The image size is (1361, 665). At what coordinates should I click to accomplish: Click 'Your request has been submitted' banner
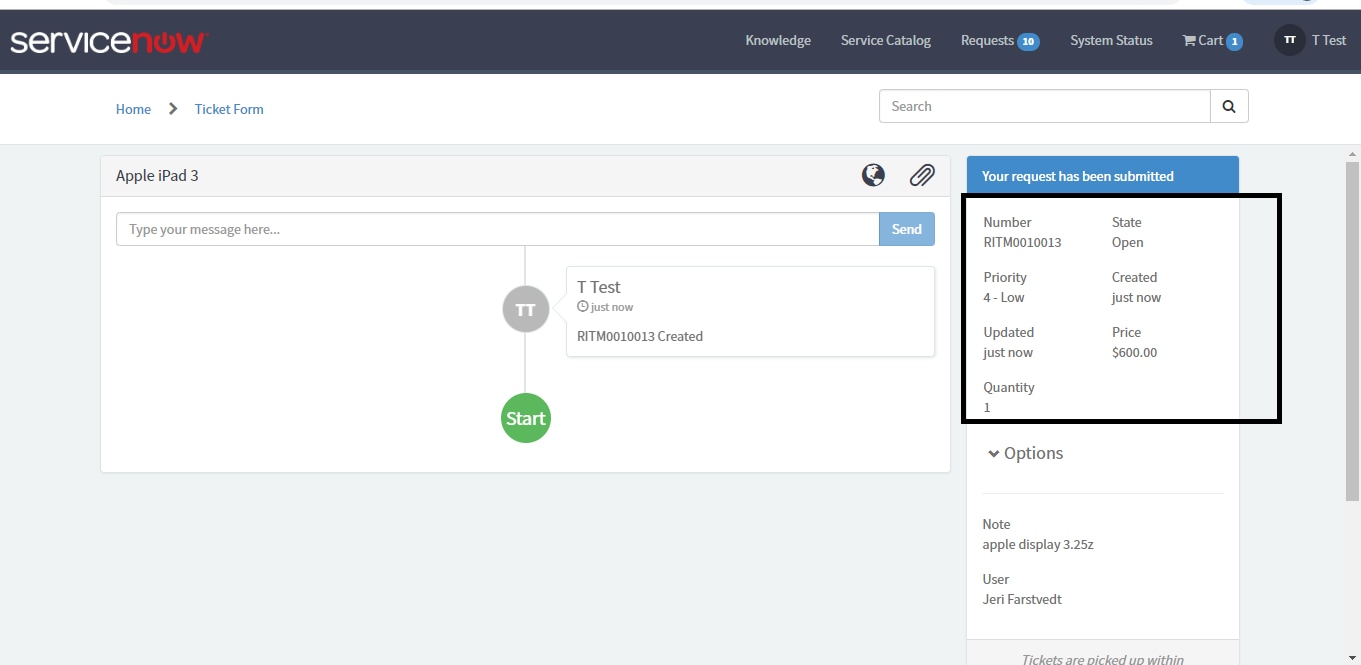tap(1103, 176)
